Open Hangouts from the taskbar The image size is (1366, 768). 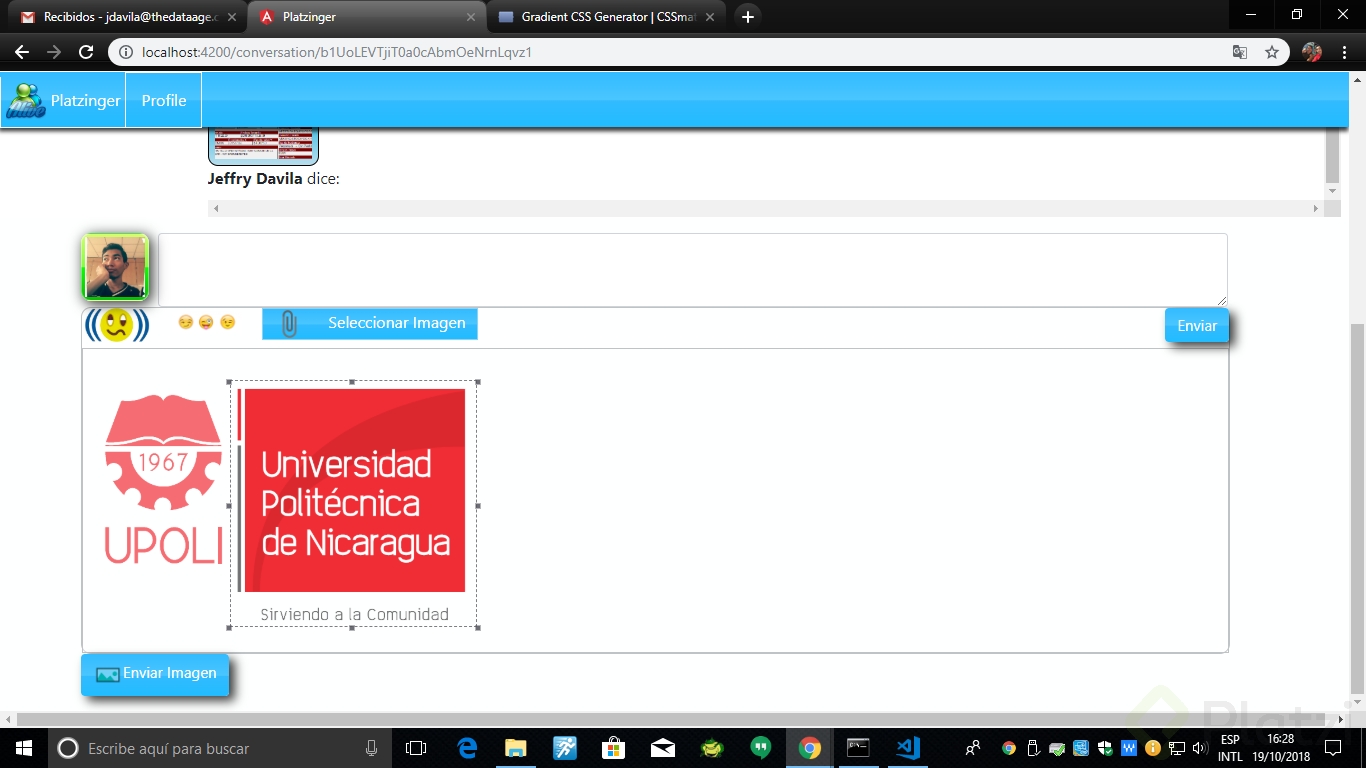click(x=760, y=748)
